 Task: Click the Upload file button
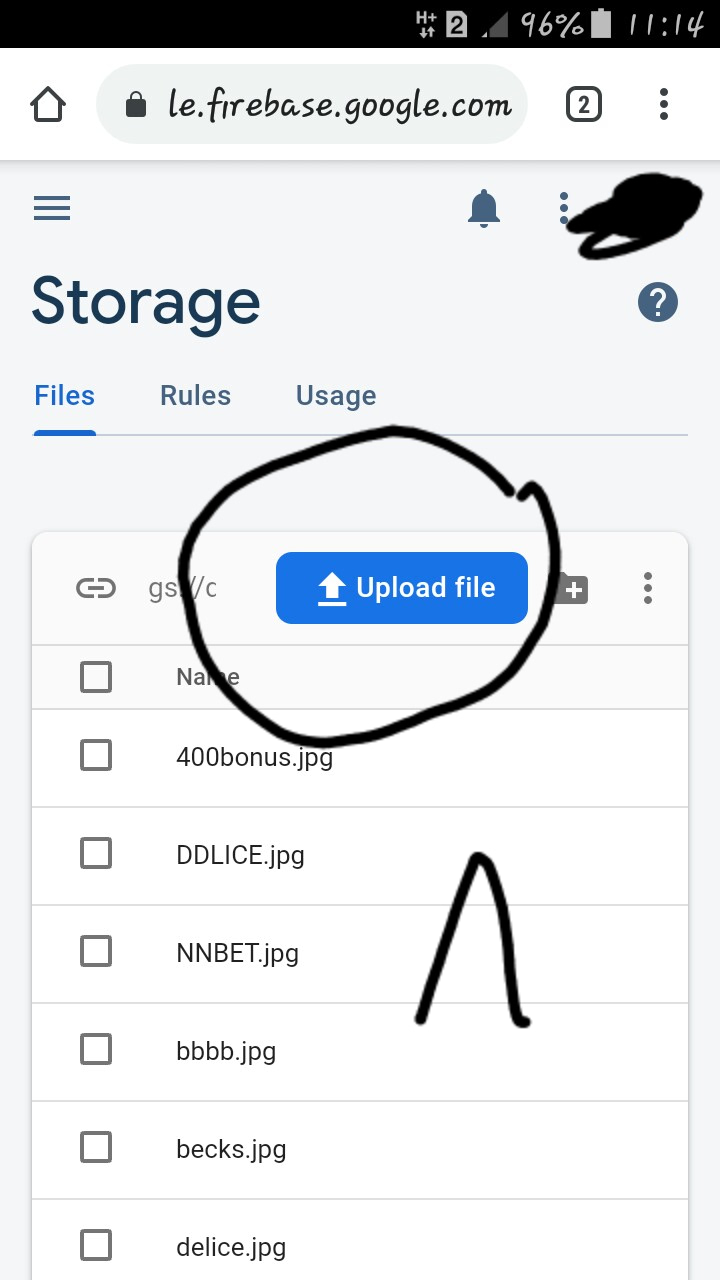coord(402,588)
